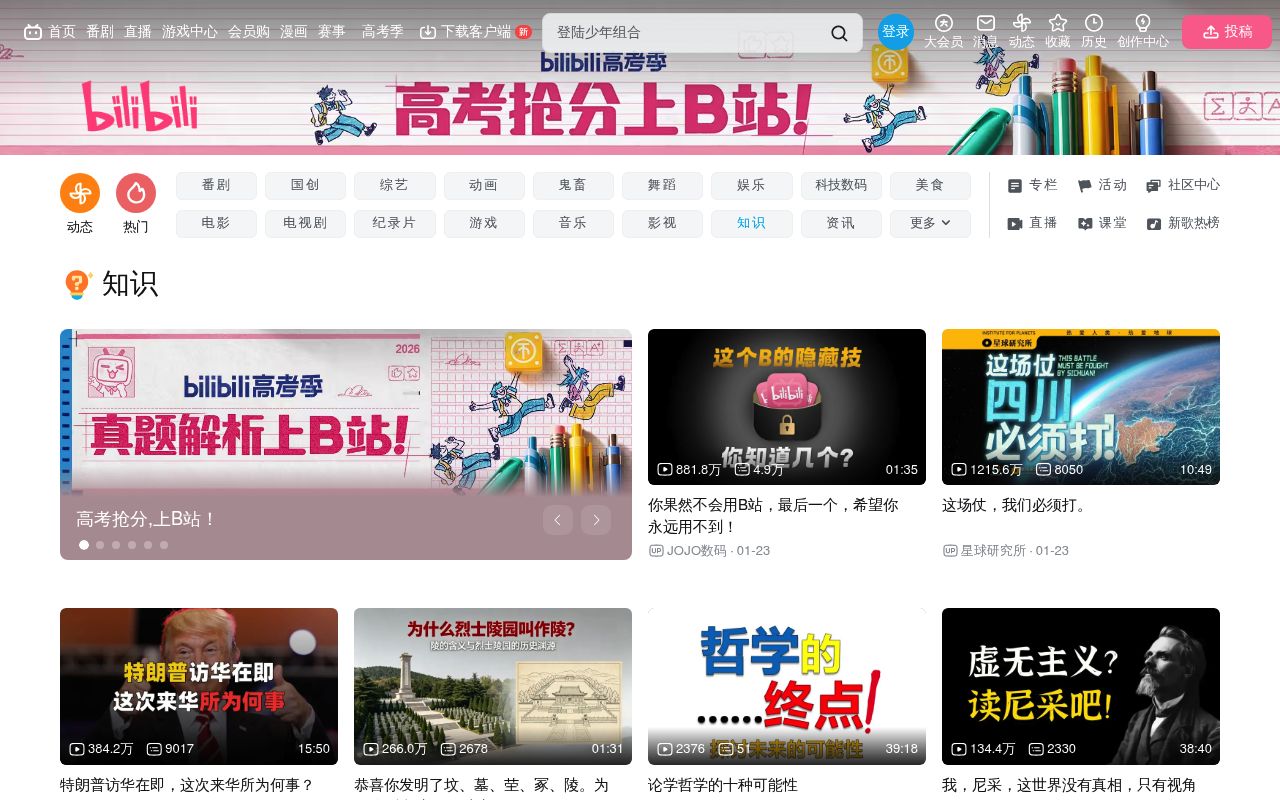Open title 论学哲学的十种可能性

click(723, 785)
